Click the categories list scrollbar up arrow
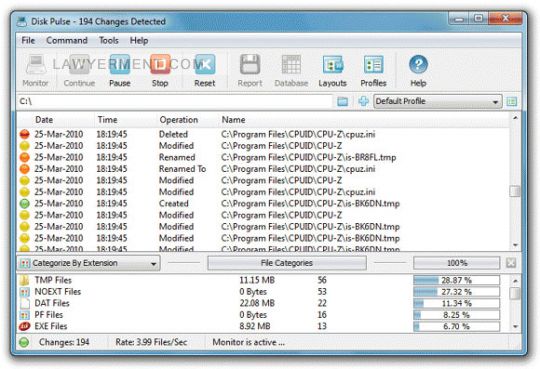The width and height of the screenshot is (540, 369). 515,281
